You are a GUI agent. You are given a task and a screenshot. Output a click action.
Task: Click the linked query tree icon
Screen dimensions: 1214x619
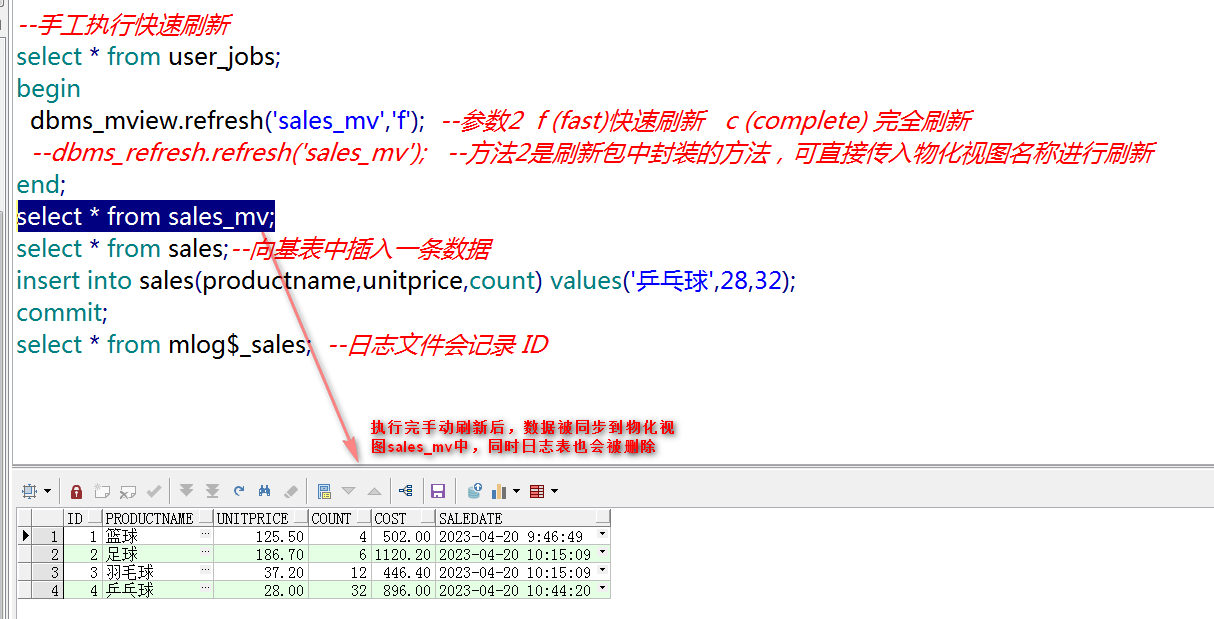[x=405, y=491]
